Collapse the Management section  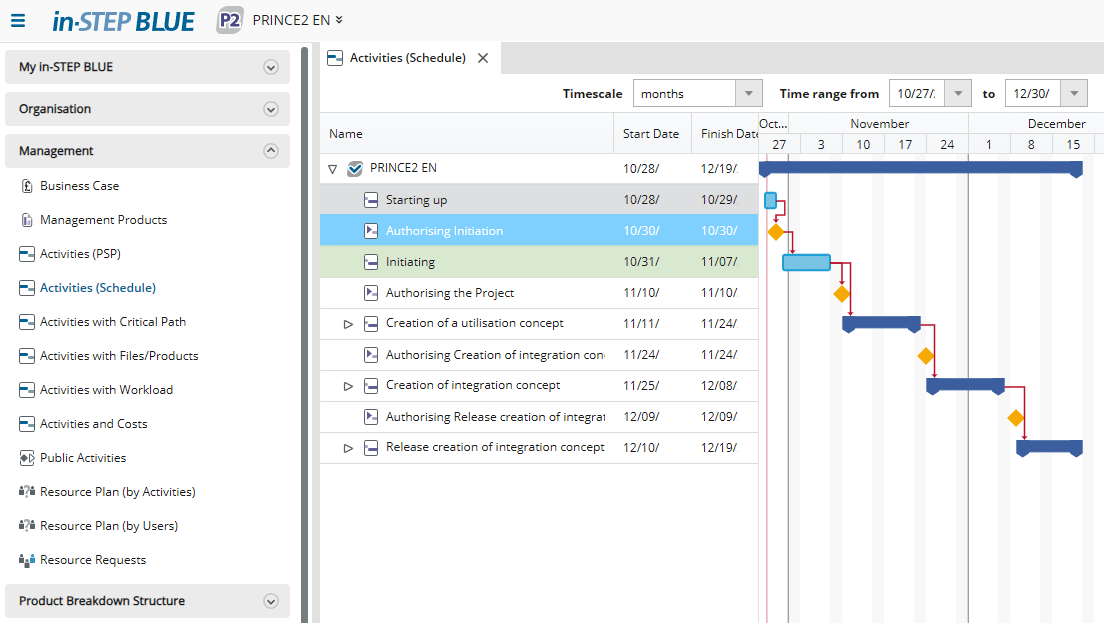point(270,151)
